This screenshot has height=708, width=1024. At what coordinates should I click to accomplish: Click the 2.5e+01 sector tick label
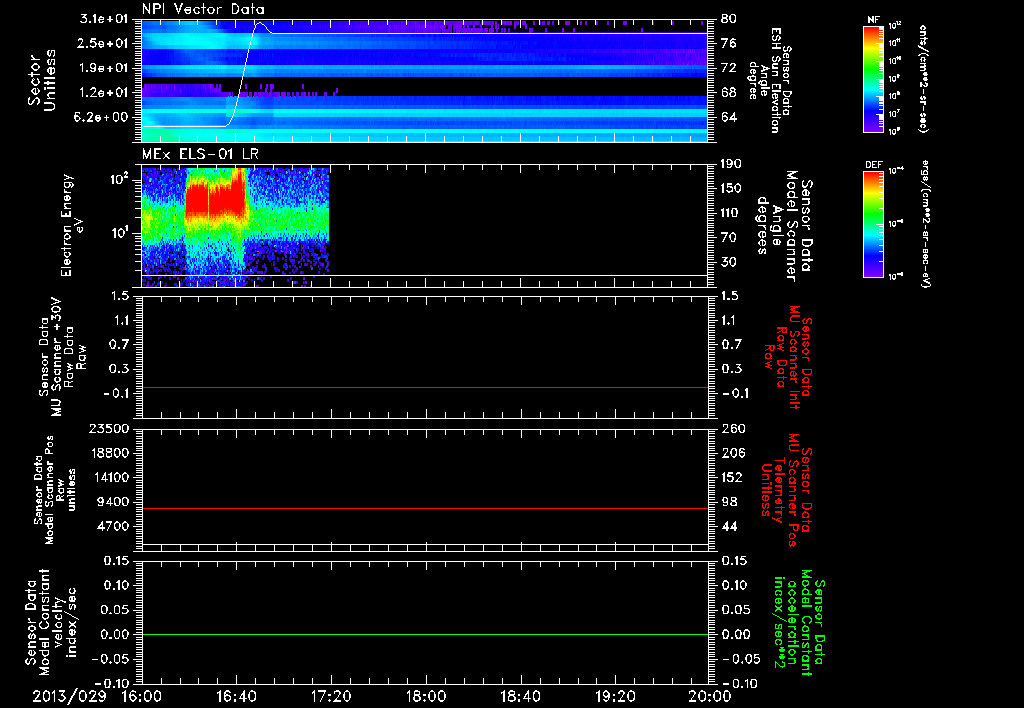[103, 43]
